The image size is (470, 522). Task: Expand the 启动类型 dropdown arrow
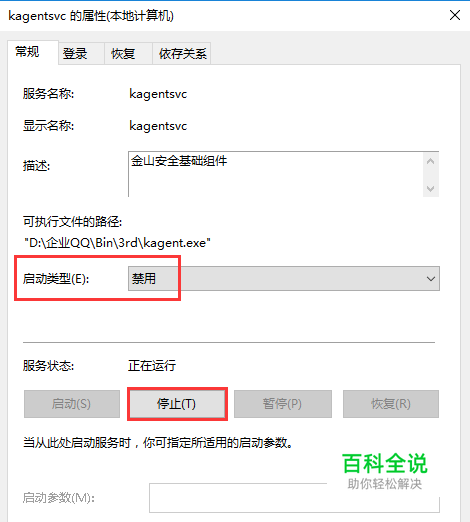[431, 278]
